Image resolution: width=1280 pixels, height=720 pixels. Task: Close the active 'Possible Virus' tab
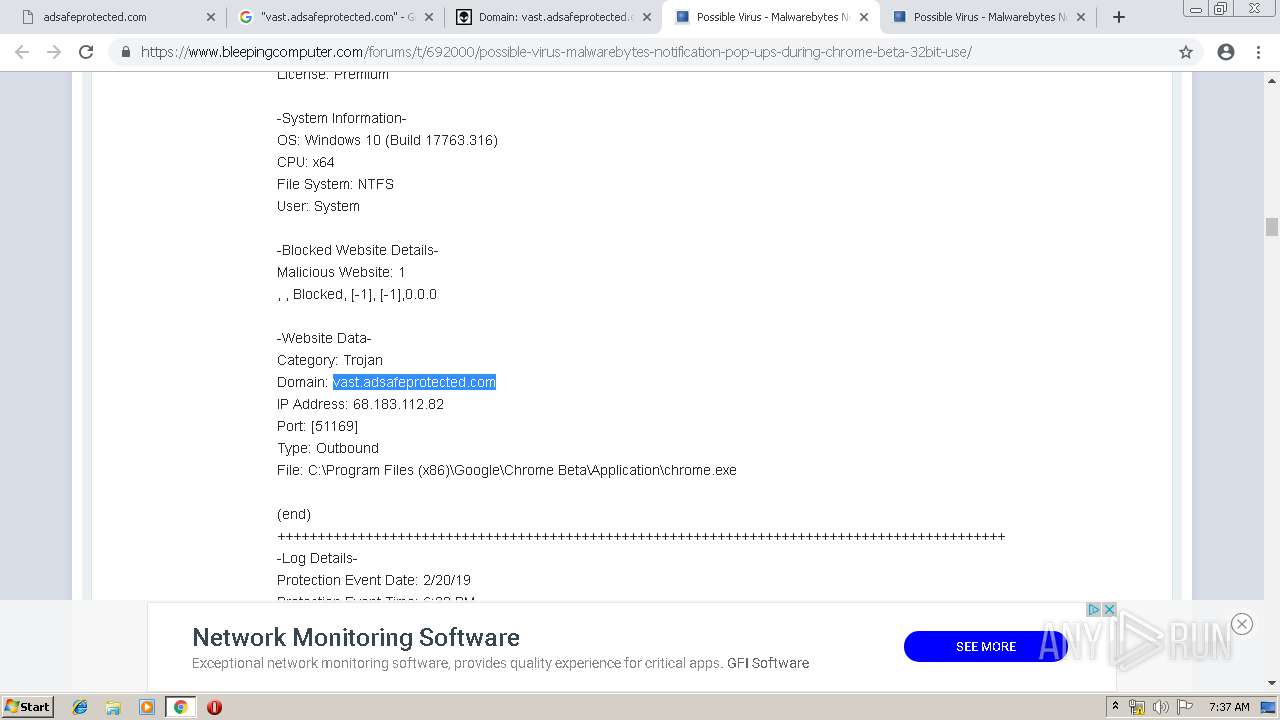[864, 17]
